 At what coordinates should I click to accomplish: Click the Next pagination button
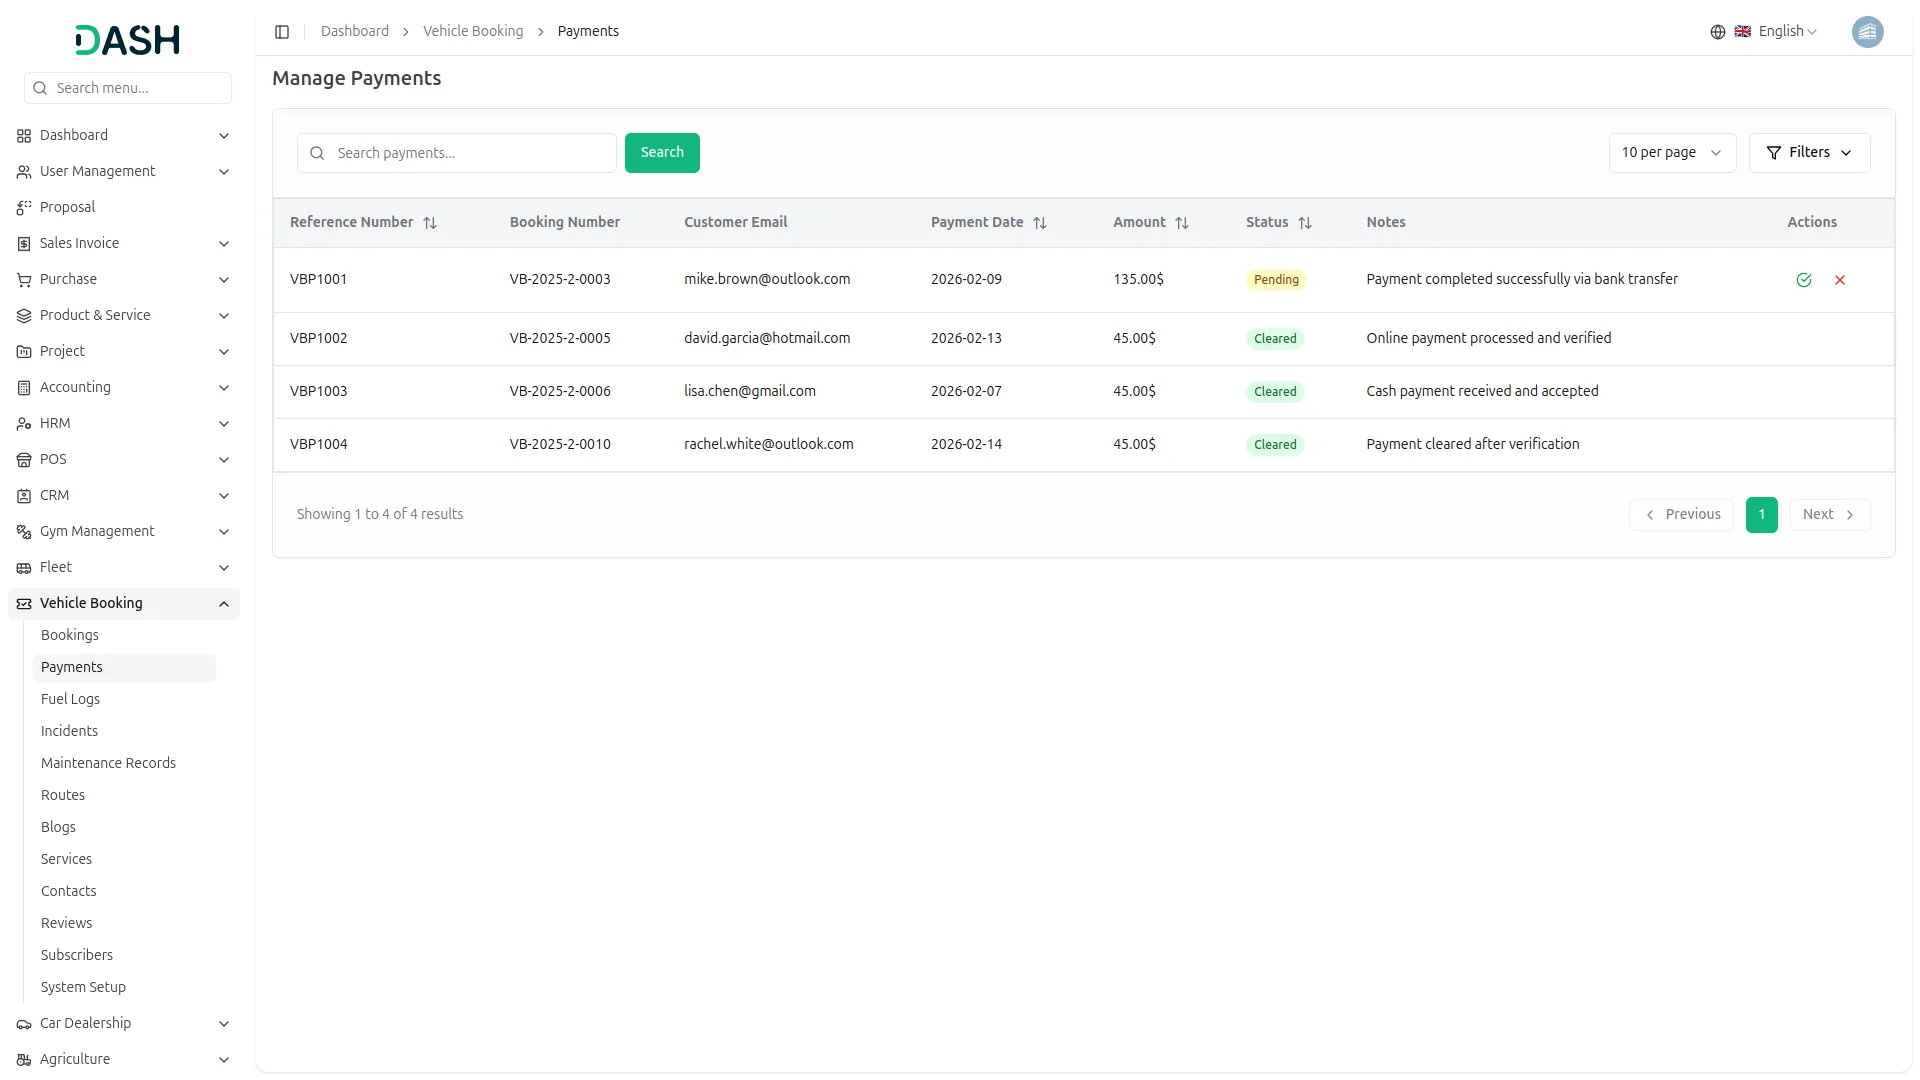click(1828, 514)
